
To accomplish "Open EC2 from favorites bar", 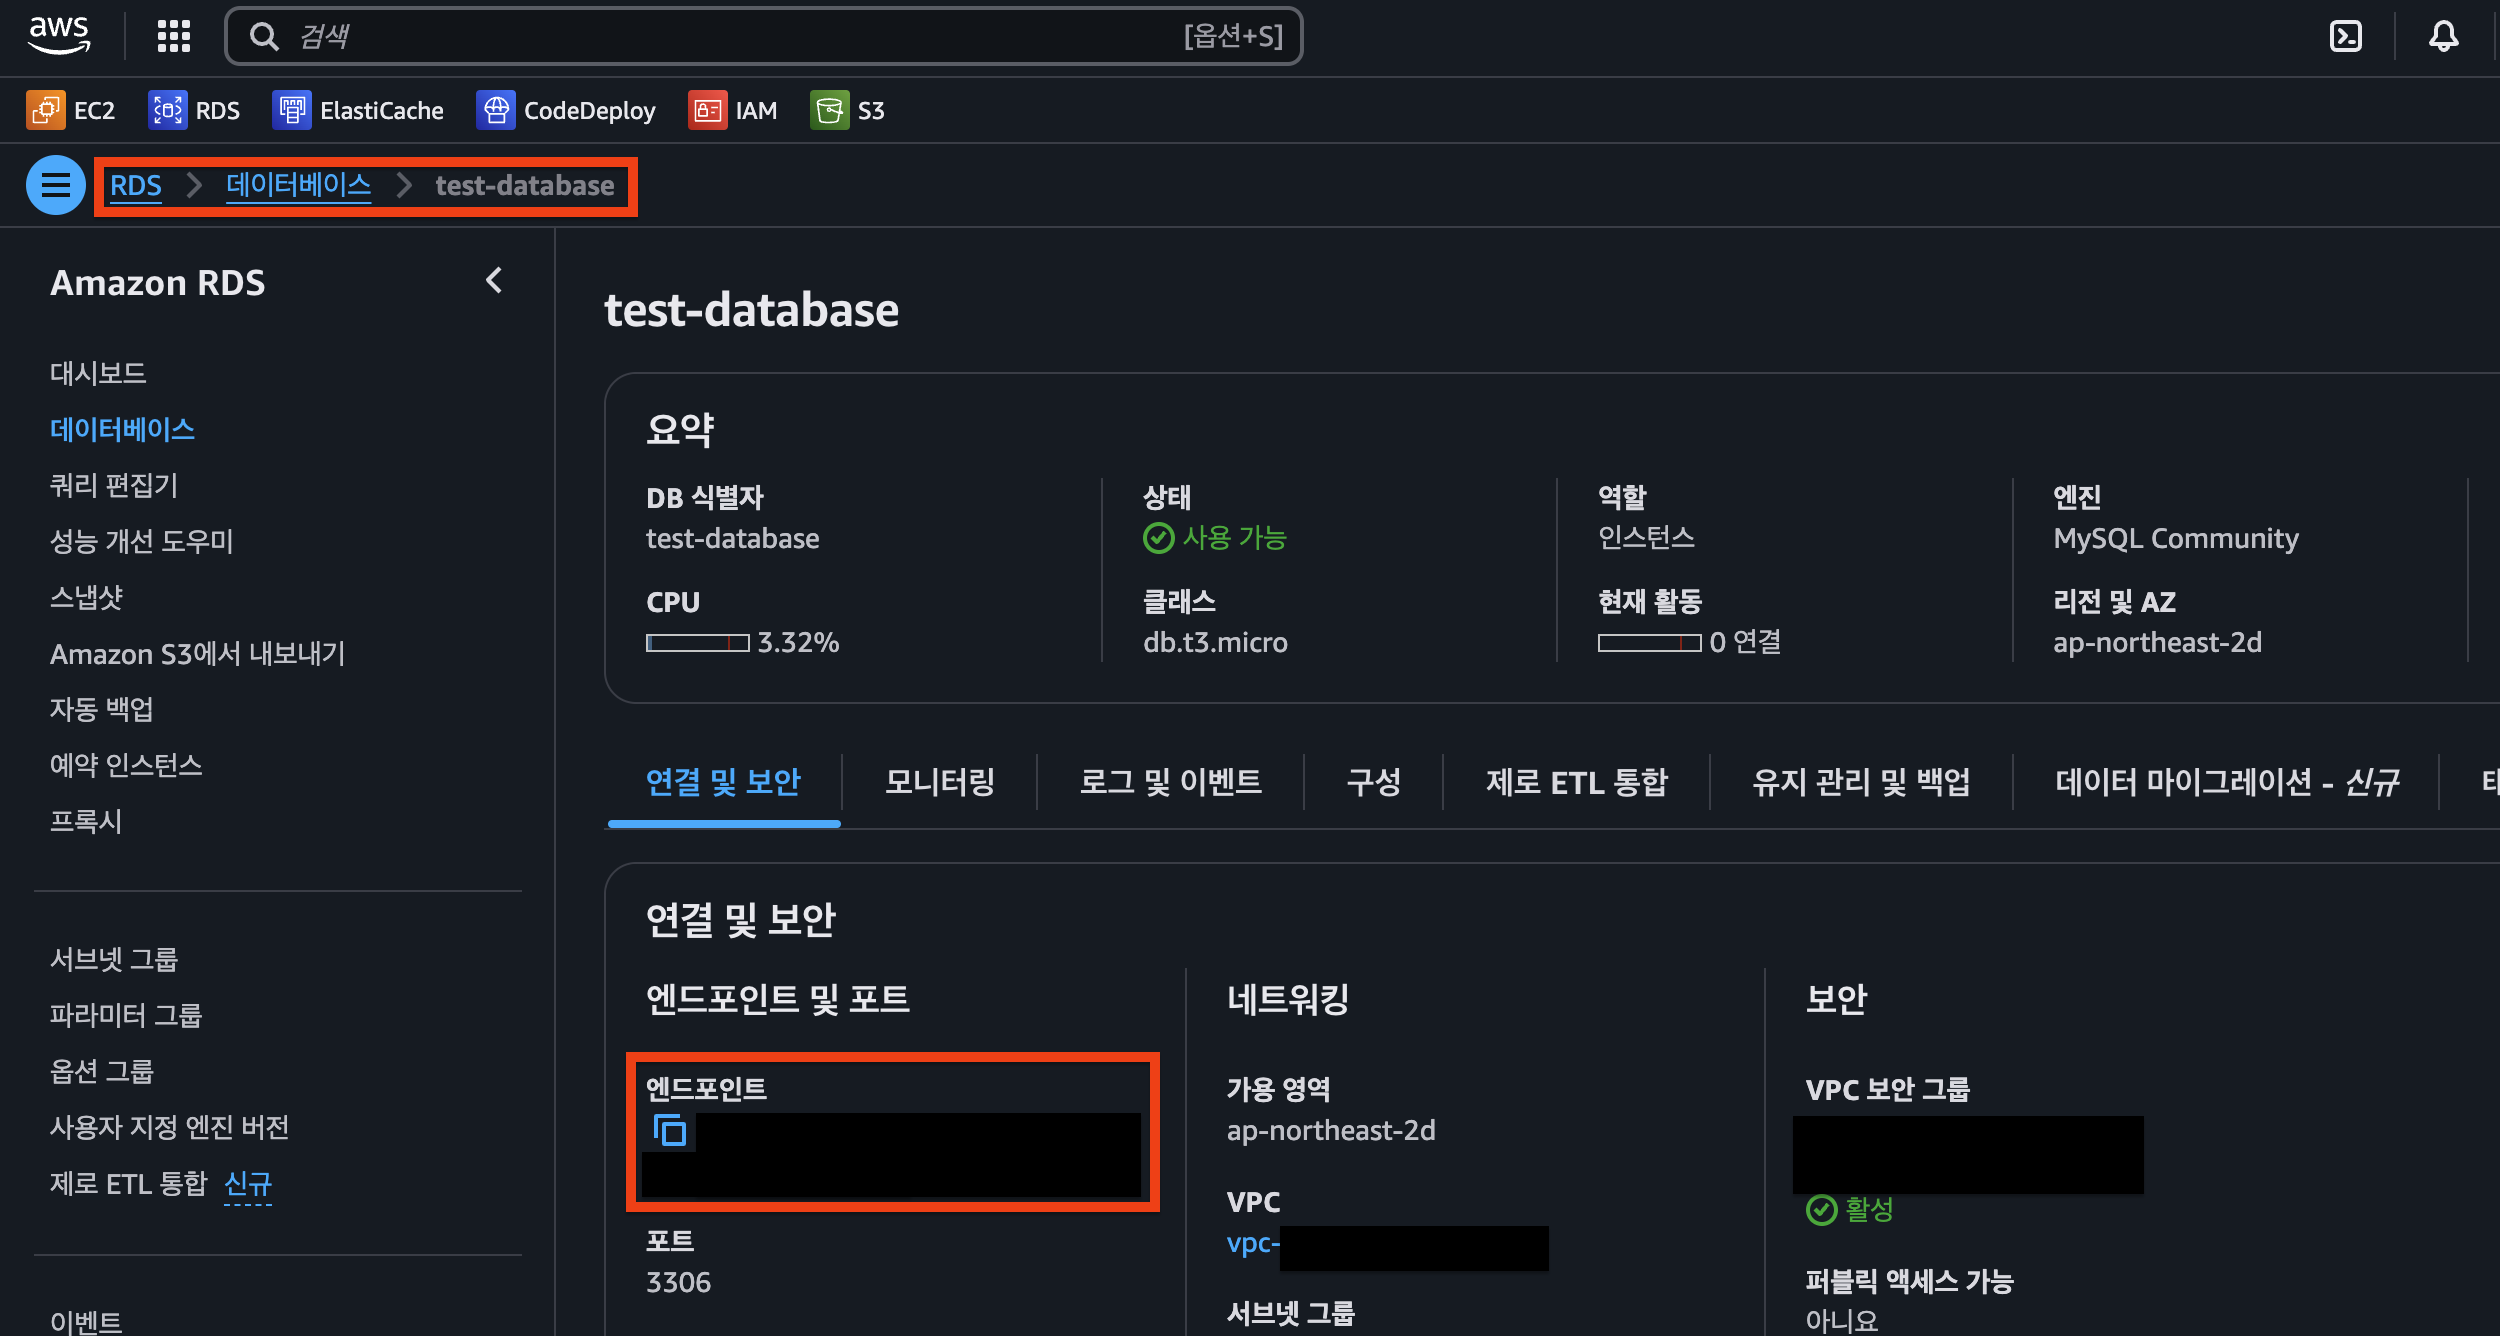I will [x=71, y=110].
